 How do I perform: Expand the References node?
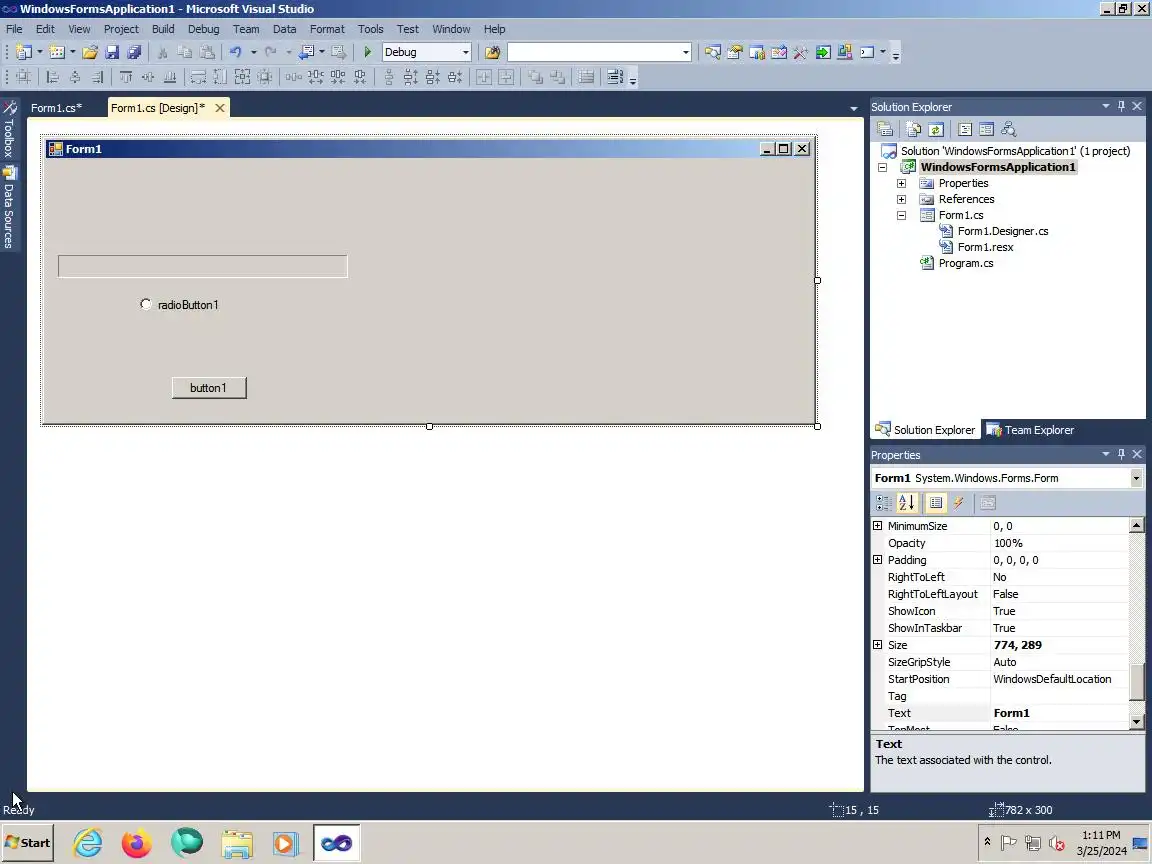901,200
